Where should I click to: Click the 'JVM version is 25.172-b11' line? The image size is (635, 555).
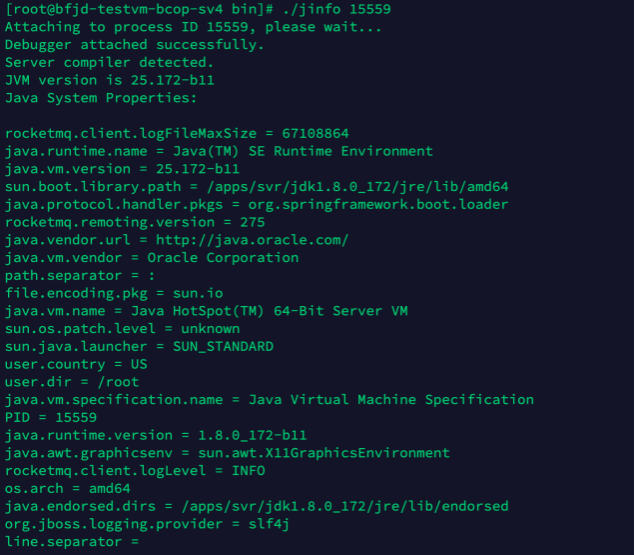point(109,80)
